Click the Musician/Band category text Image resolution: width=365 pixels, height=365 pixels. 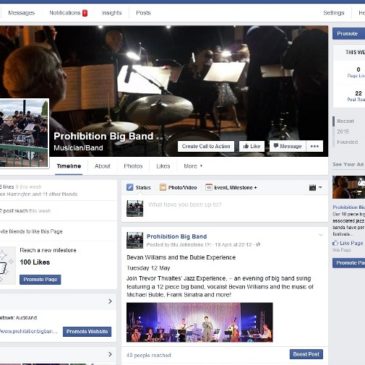pyautogui.click(x=78, y=148)
